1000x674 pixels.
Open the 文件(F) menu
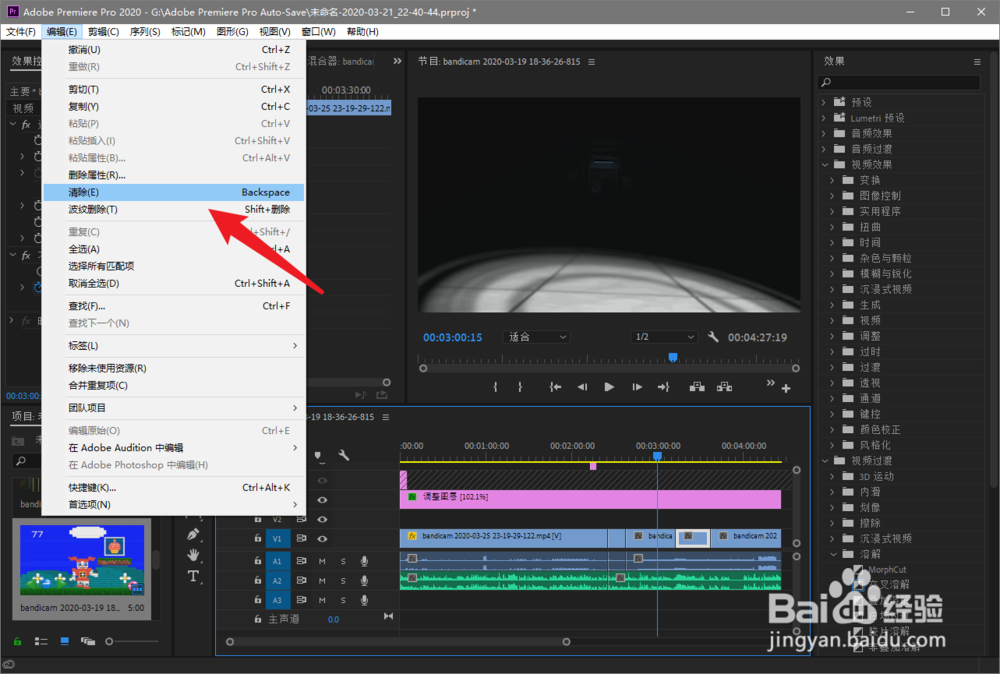pos(21,31)
